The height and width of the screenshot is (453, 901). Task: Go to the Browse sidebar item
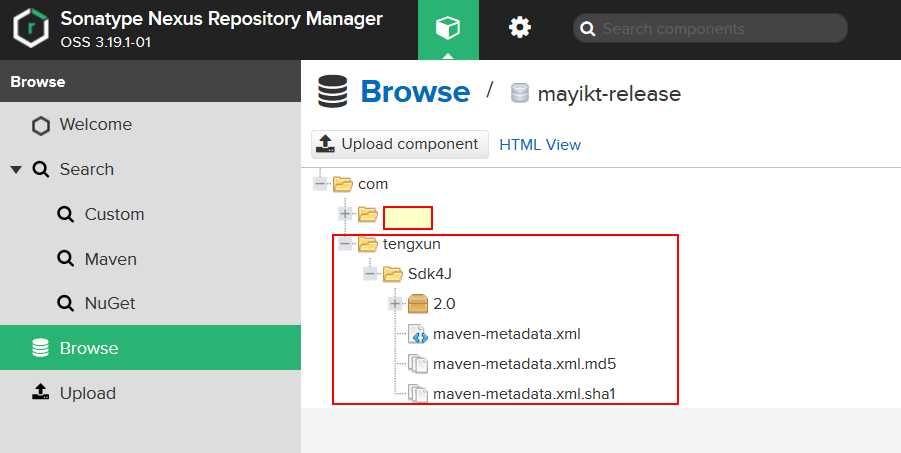(150, 347)
